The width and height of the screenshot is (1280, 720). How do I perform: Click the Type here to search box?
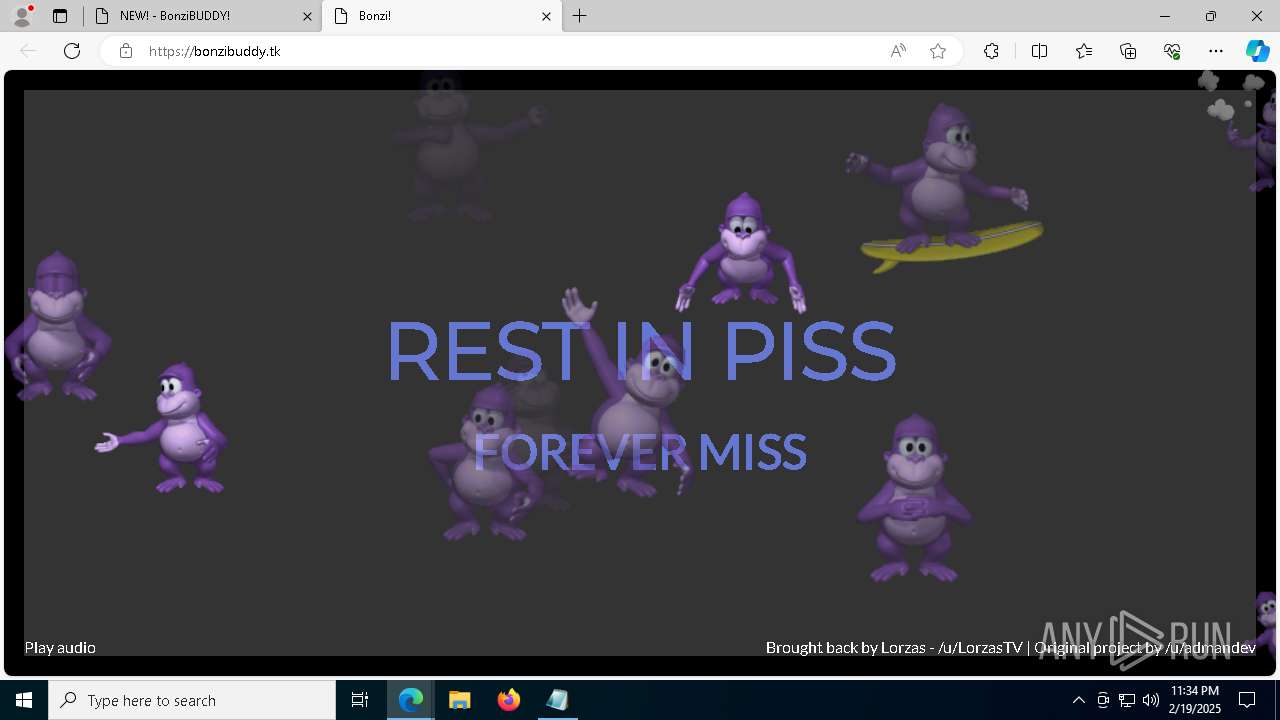pyautogui.click(x=192, y=700)
